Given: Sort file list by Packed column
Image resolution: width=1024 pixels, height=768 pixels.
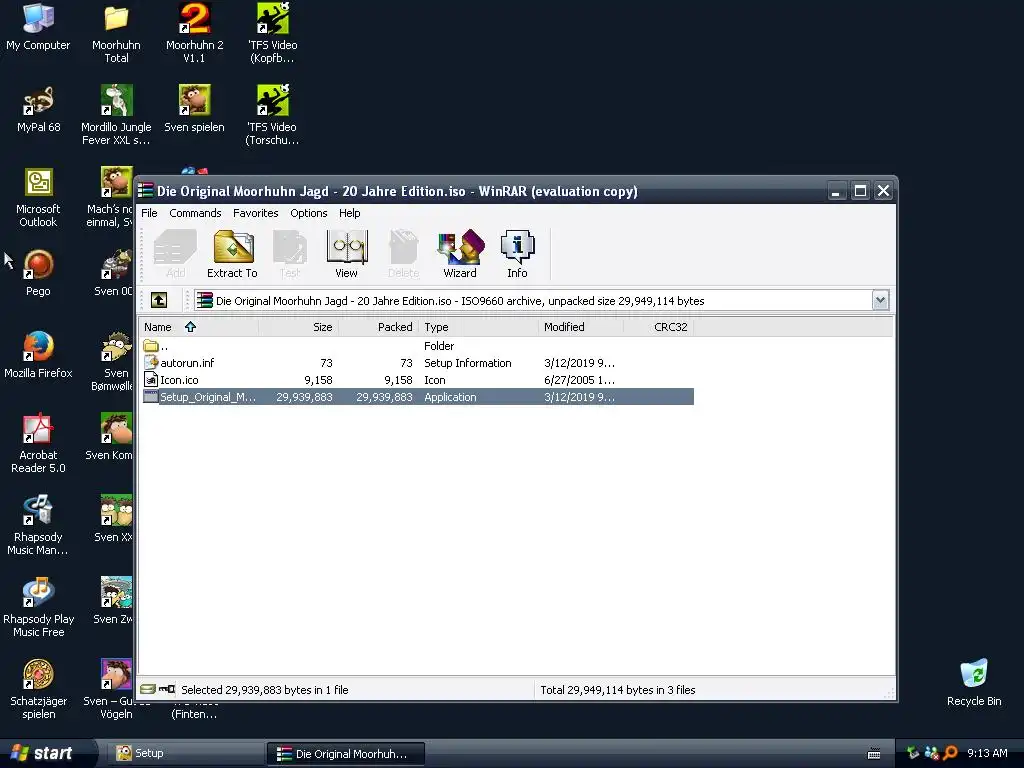Looking at the screenshot, I should pyautogui.click(x=378, y=327).
